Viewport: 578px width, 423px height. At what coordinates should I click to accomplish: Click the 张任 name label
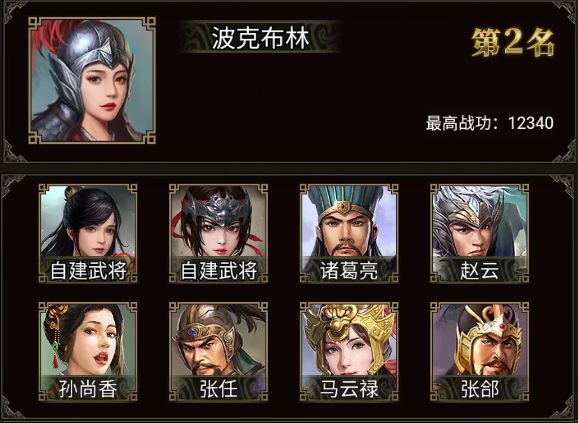pos(218,389)
